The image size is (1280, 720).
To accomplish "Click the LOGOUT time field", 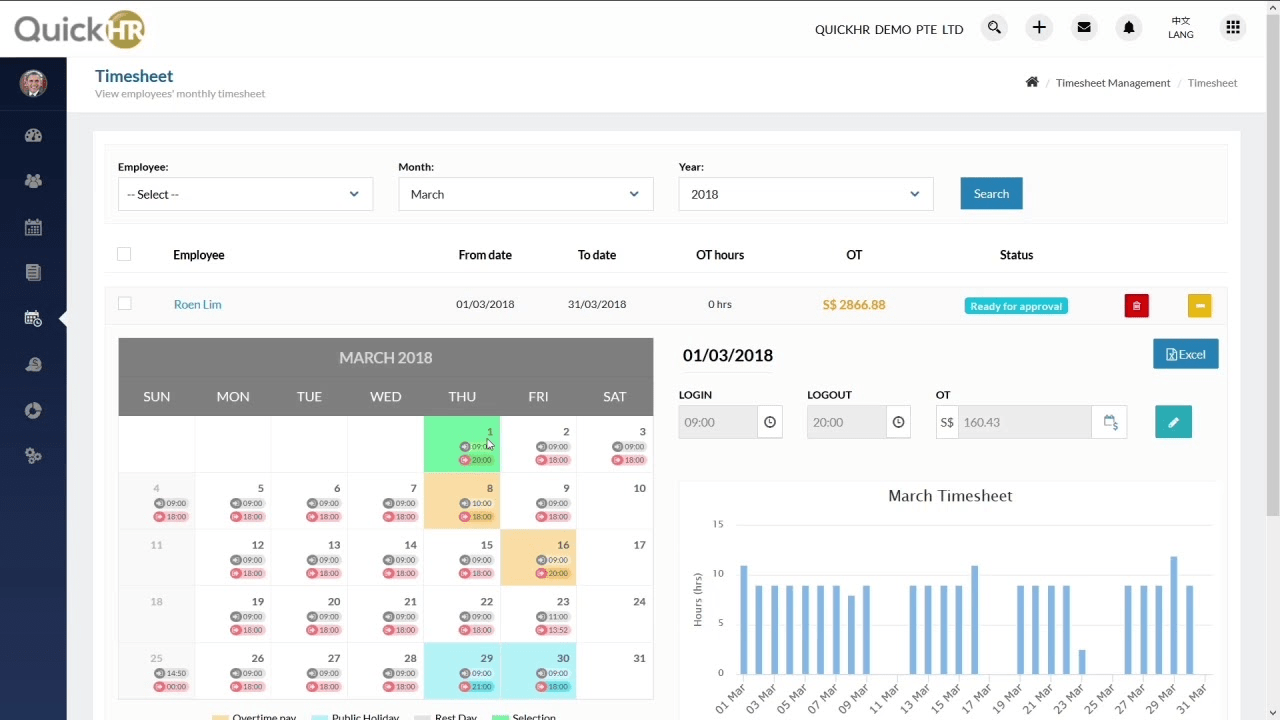I will (847, 422).
